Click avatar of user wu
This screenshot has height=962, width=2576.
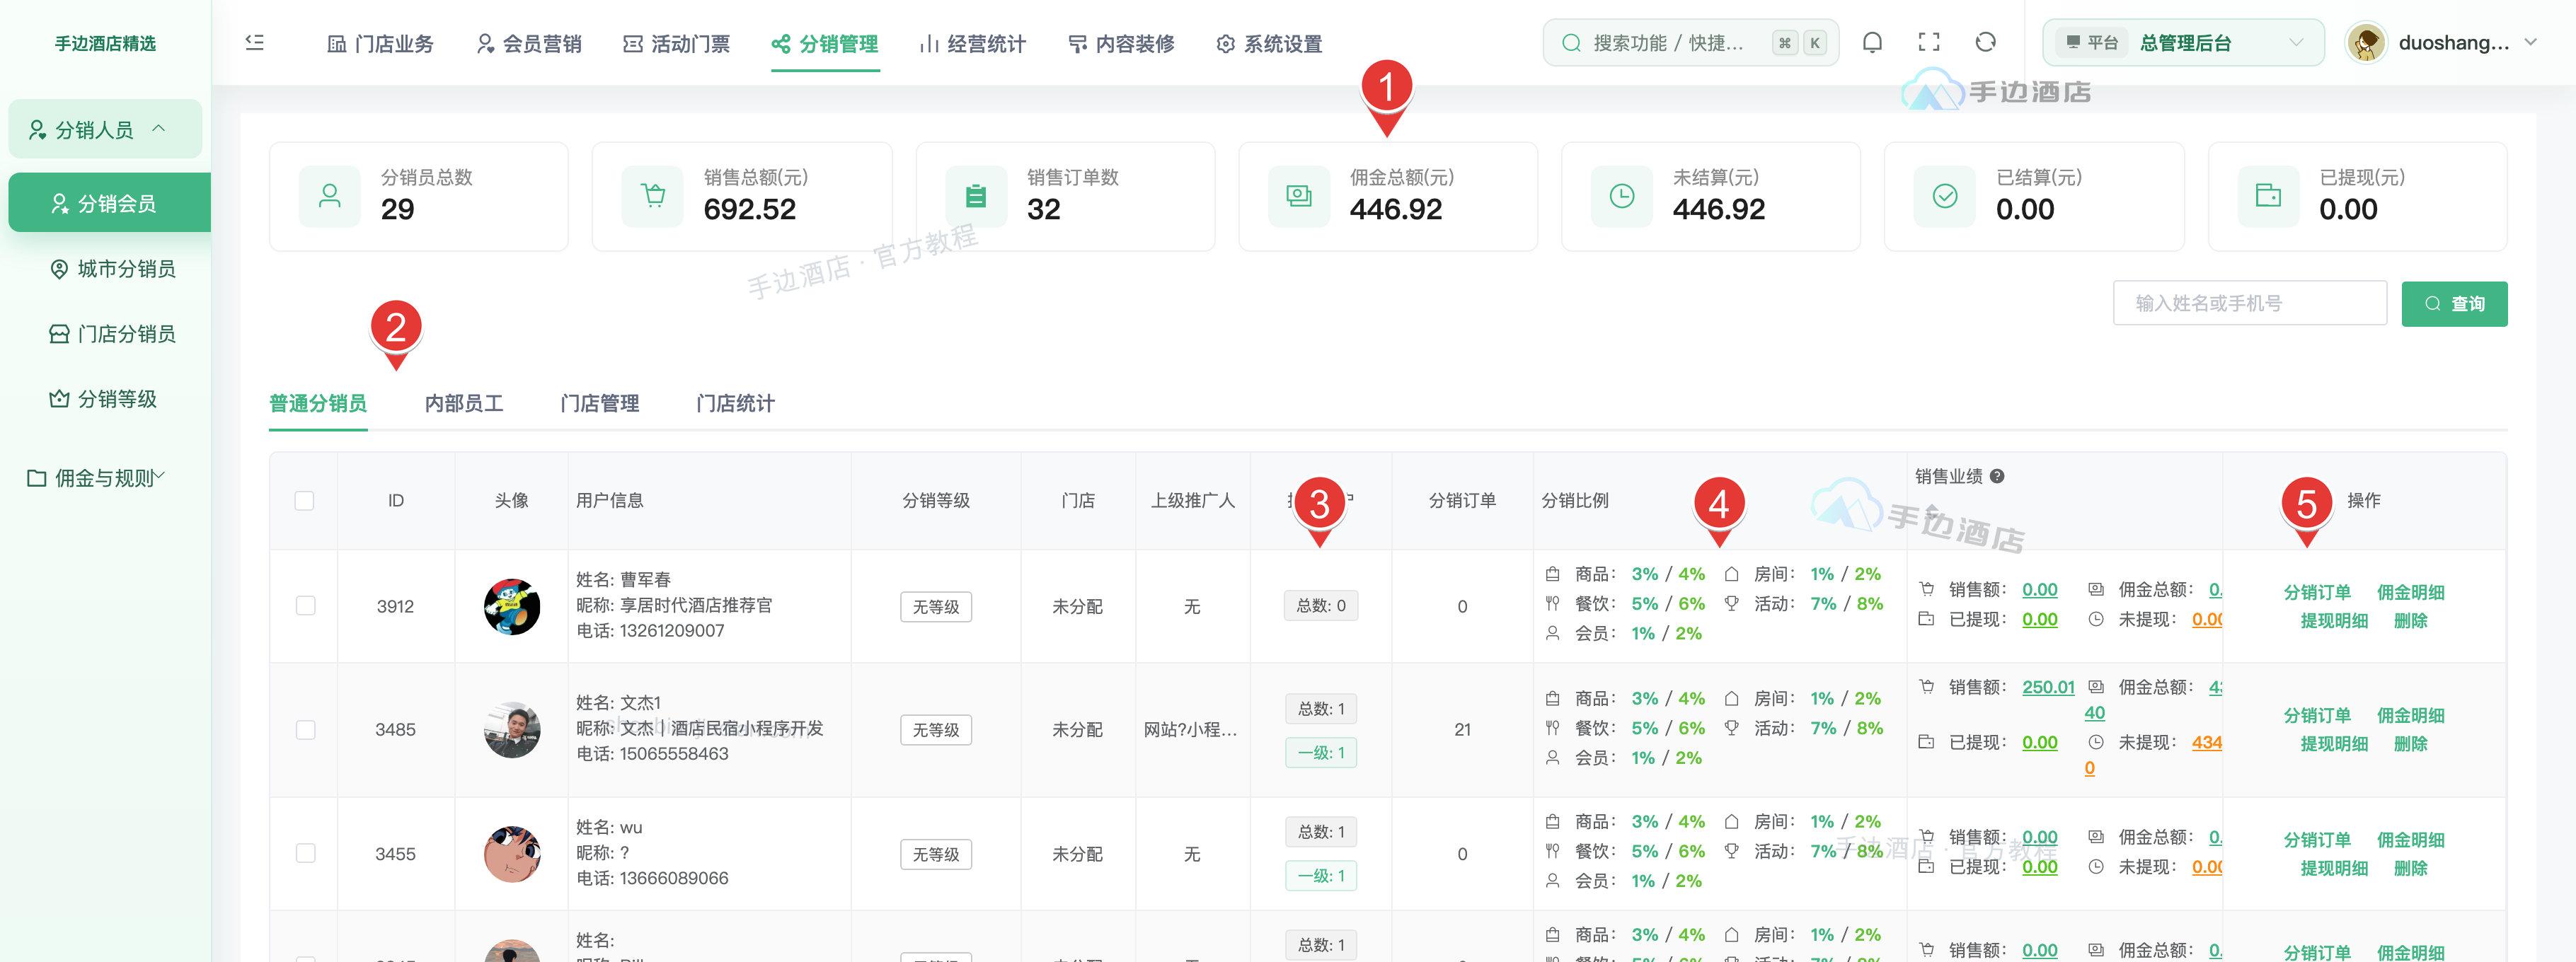point(512,853)
